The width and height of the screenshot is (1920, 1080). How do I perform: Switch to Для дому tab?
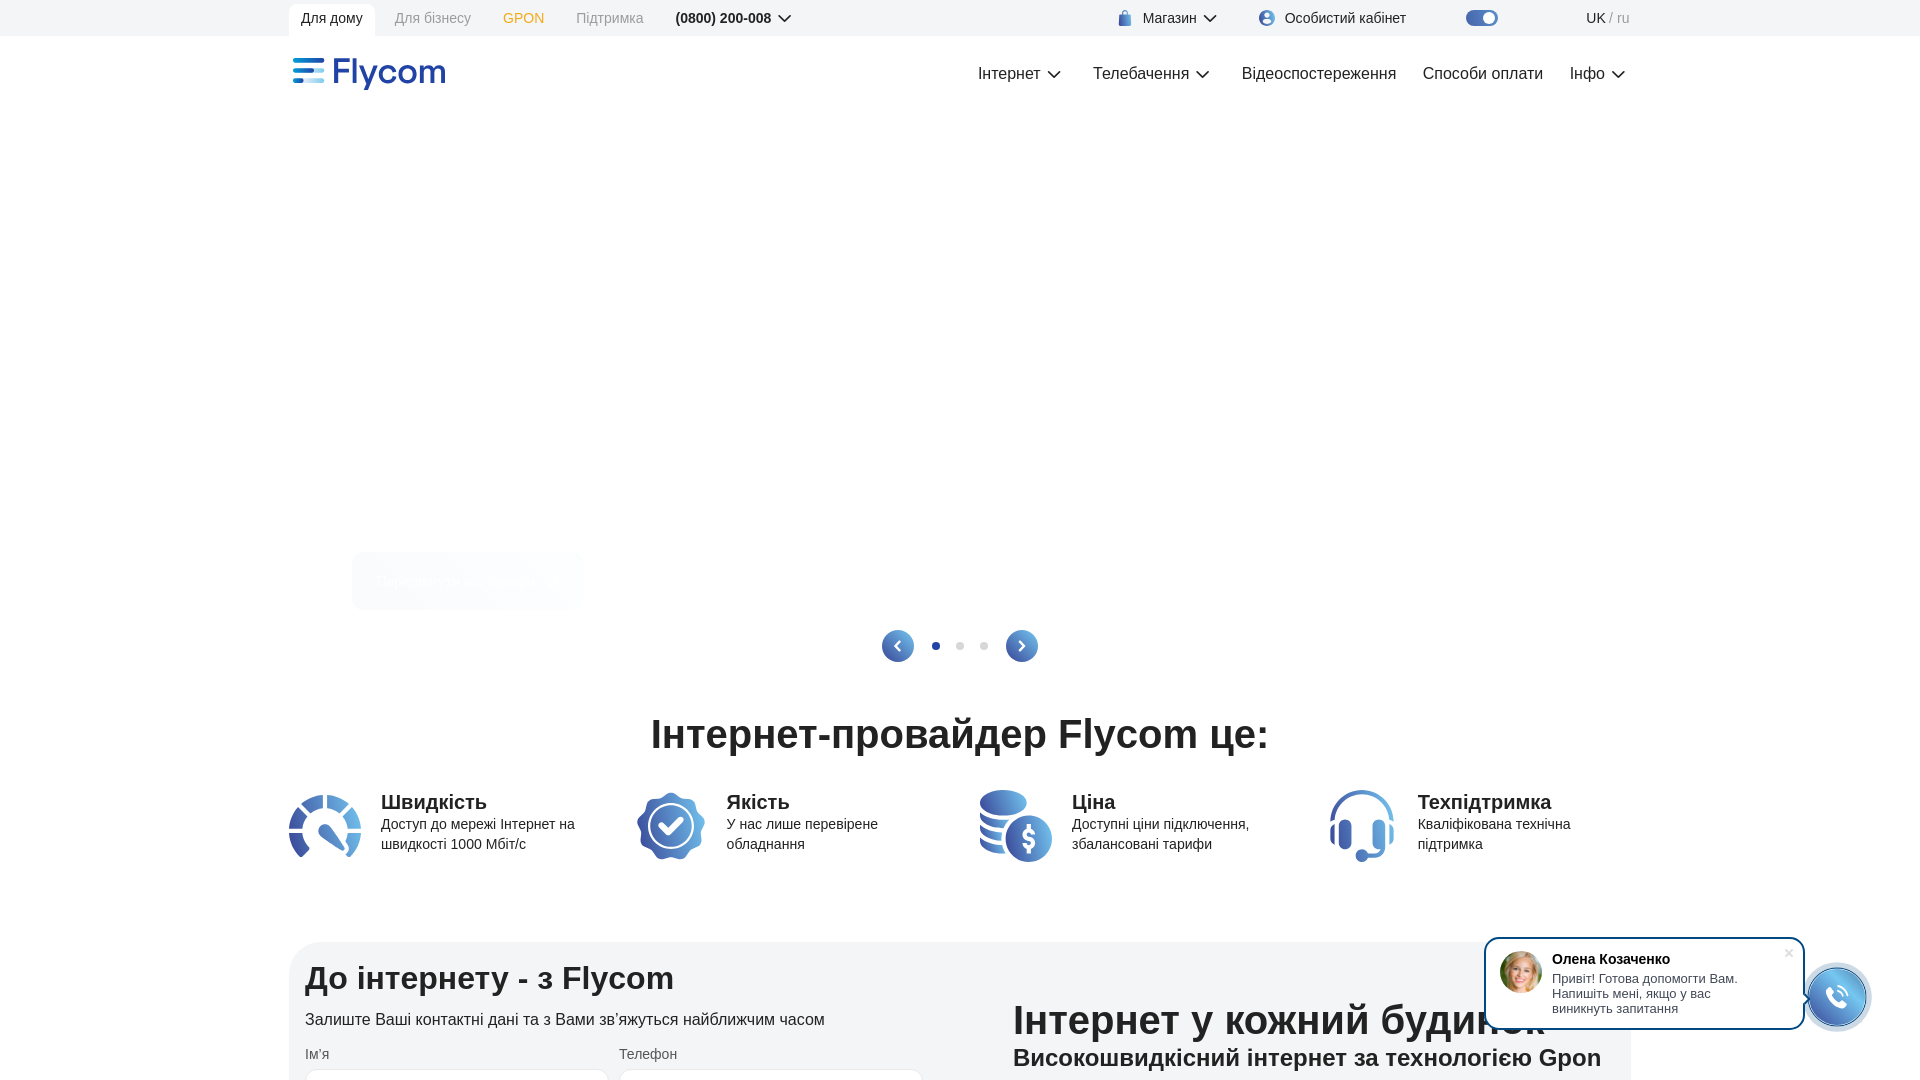[332, 18]
